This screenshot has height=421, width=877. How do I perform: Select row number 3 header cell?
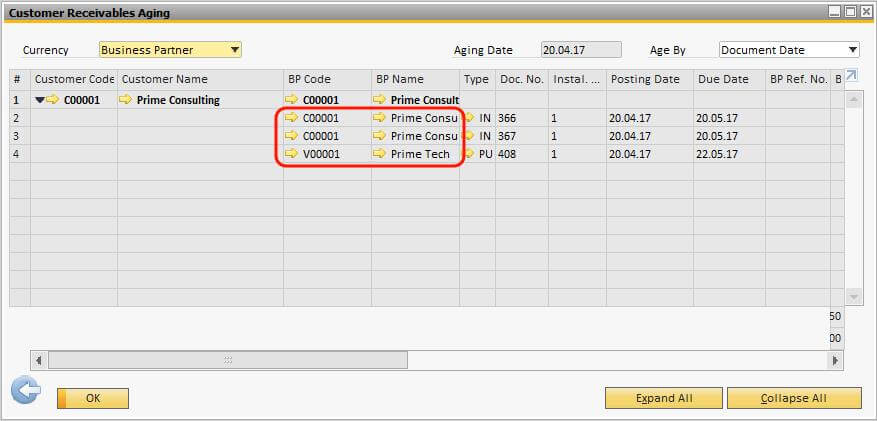point(20,136)
